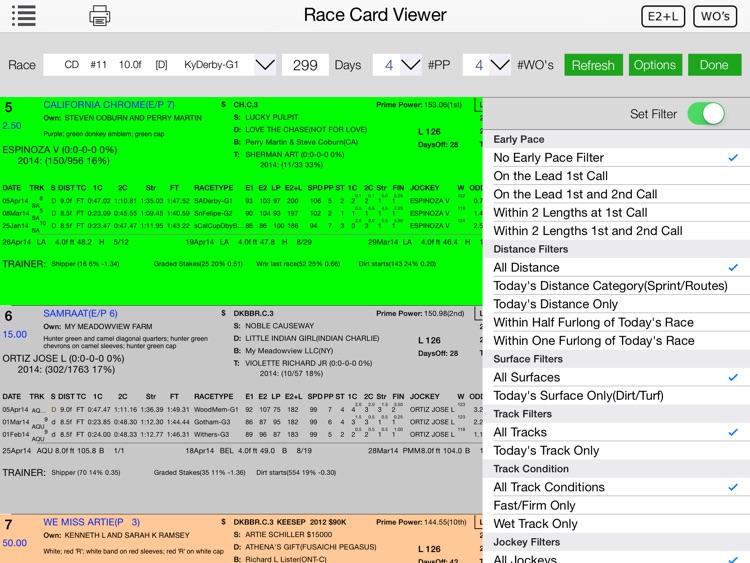Select Today's Distance Category(Sprint/Routes)
This screenshot has height=563, width=750.
coord(616,286)
